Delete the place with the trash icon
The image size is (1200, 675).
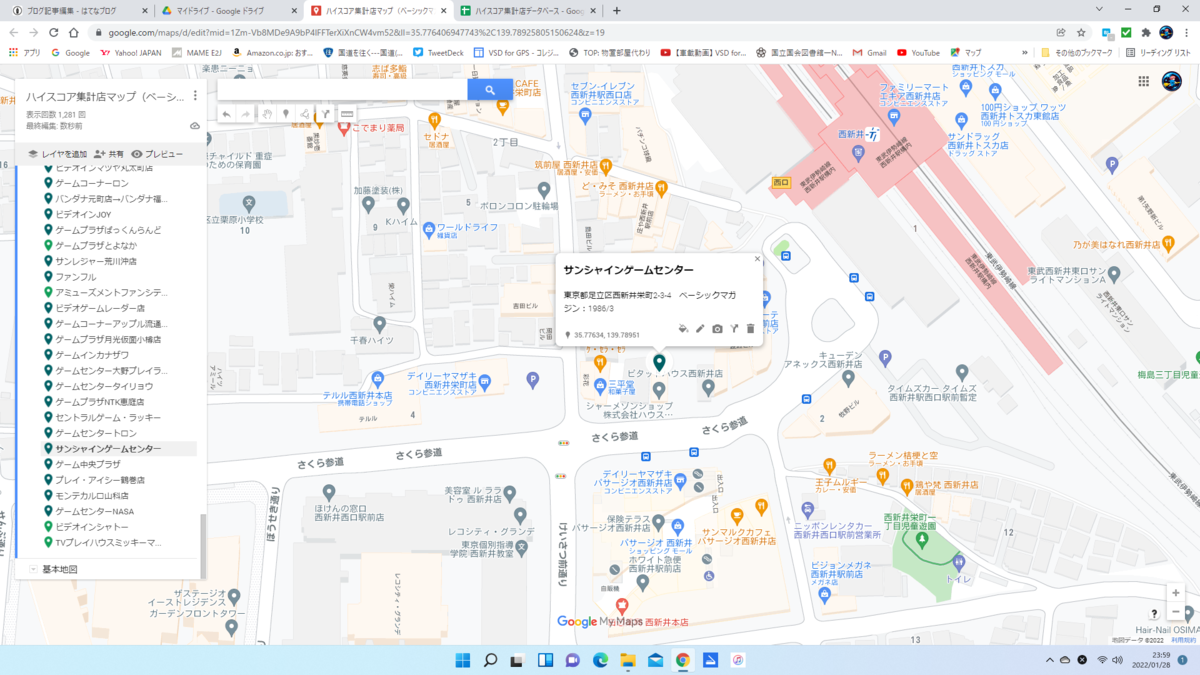(750, 328)
